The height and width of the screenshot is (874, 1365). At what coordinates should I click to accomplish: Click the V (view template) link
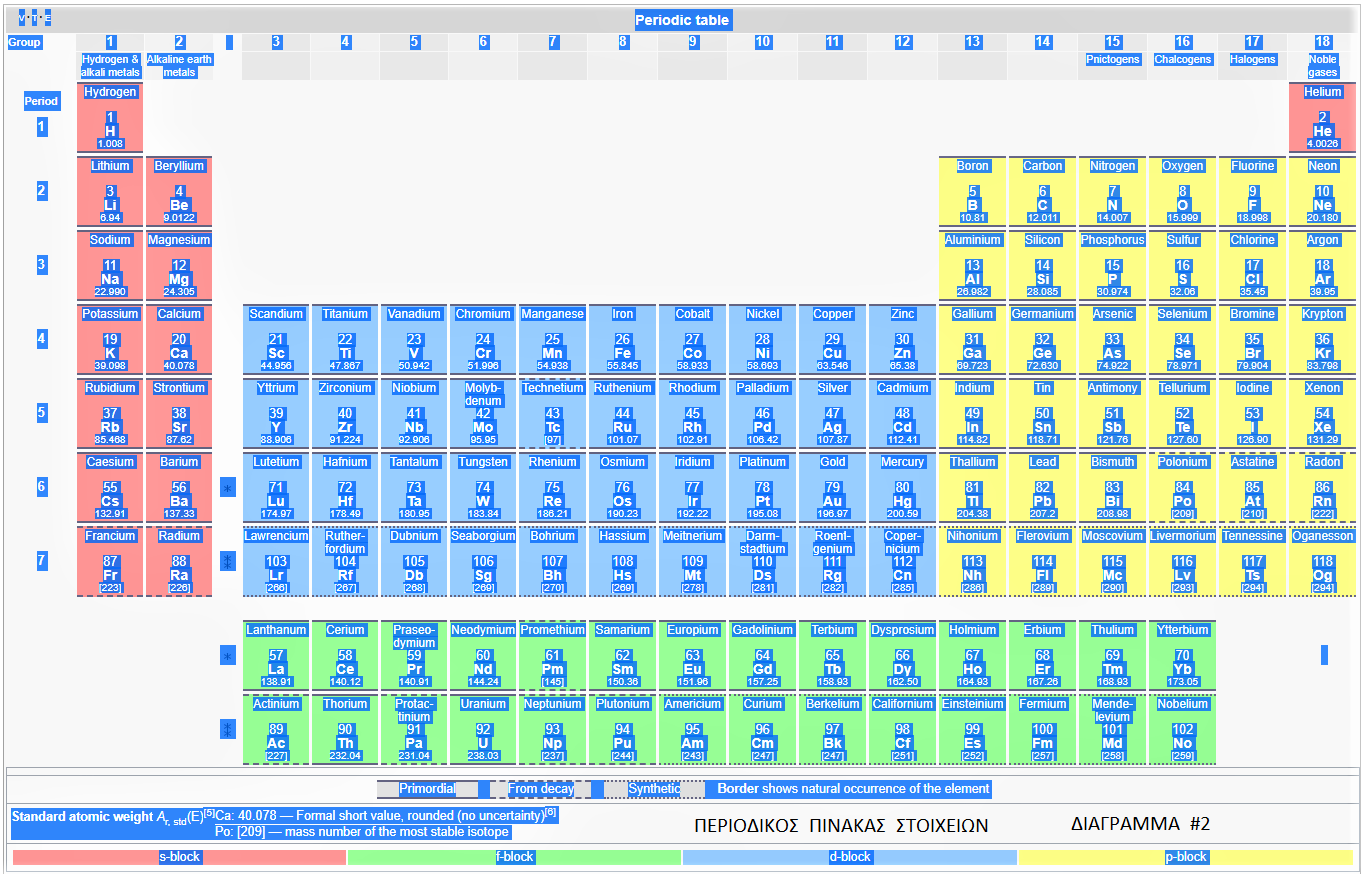point(22,19)
